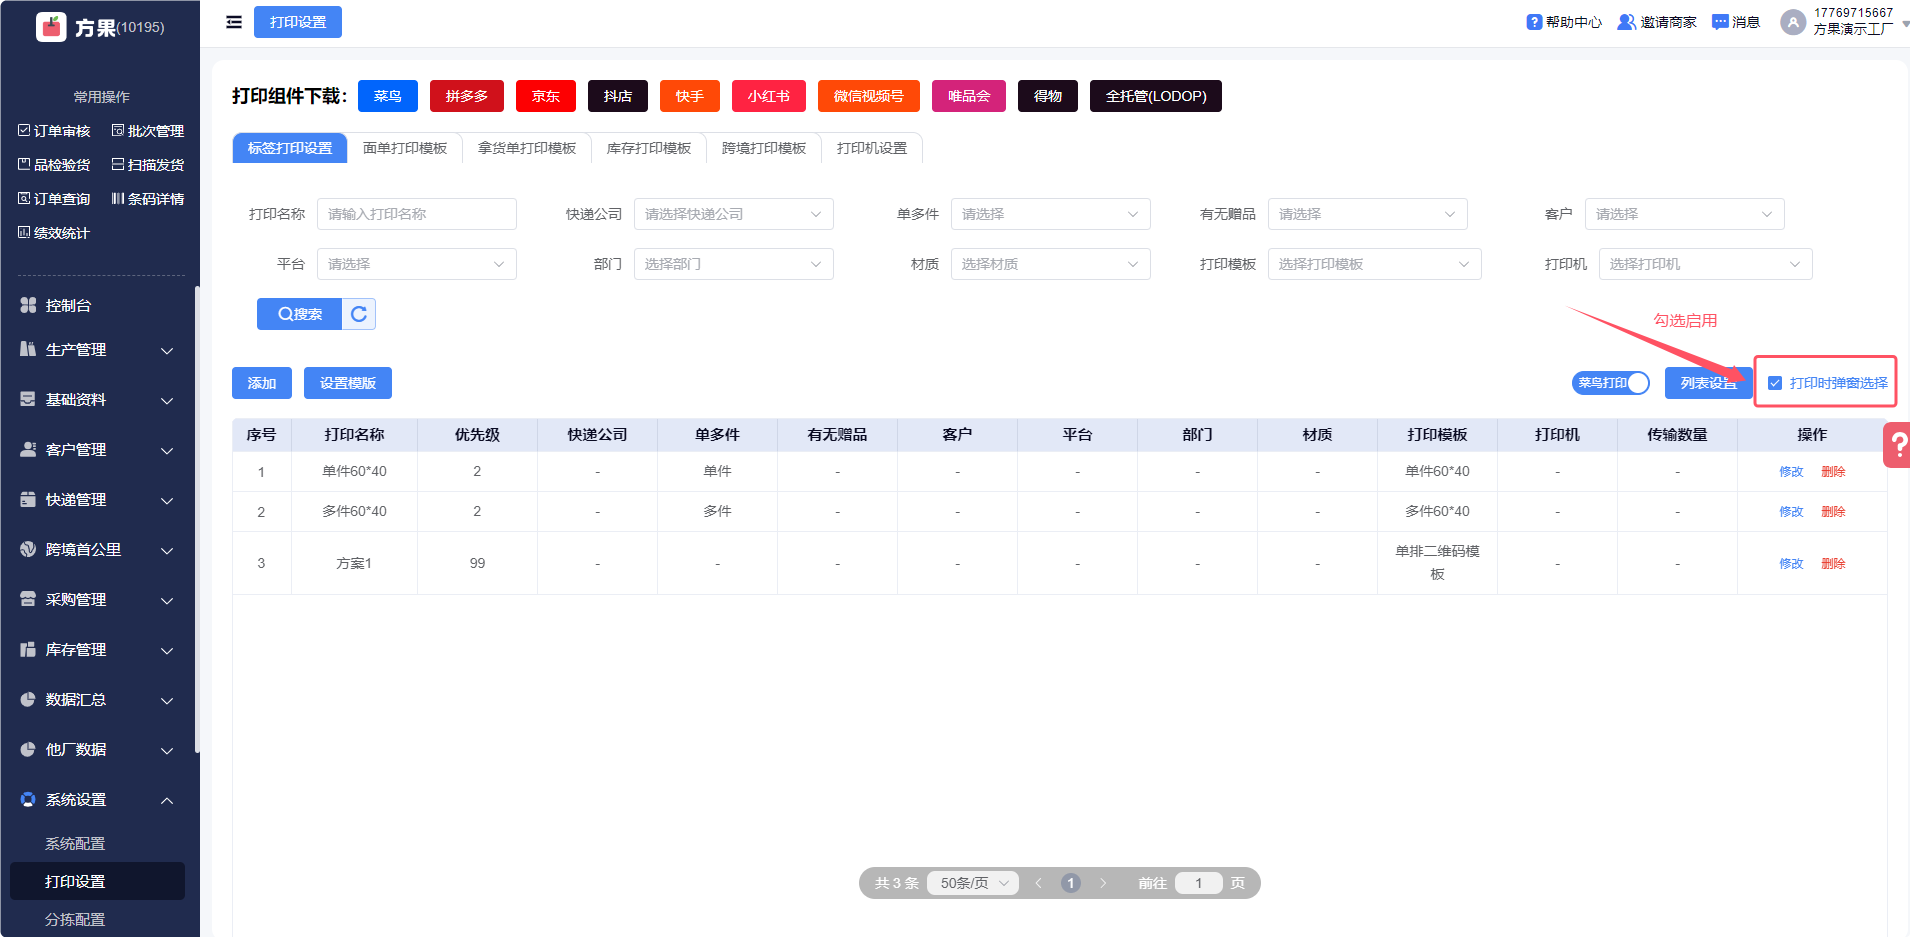Click the refresh icon next to search
The width and height of the screenshot is (1910, 937).
click(359, 314)
